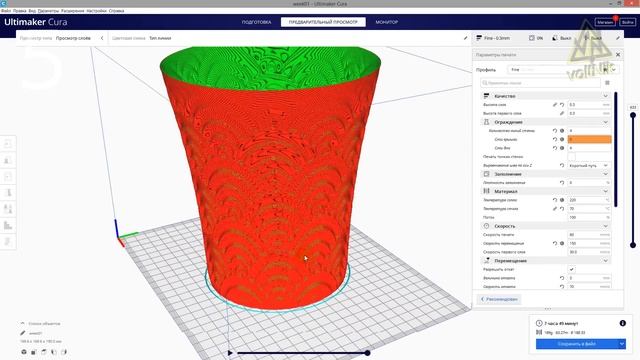Reset infill density with revert arrow
640x360 pixels.
[562, 183]
